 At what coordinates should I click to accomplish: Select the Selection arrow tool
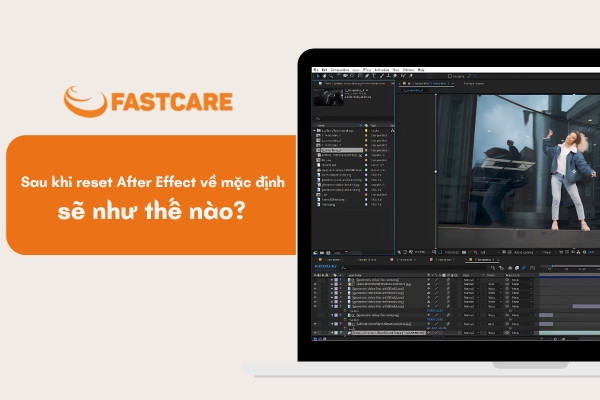click(318, 76)
